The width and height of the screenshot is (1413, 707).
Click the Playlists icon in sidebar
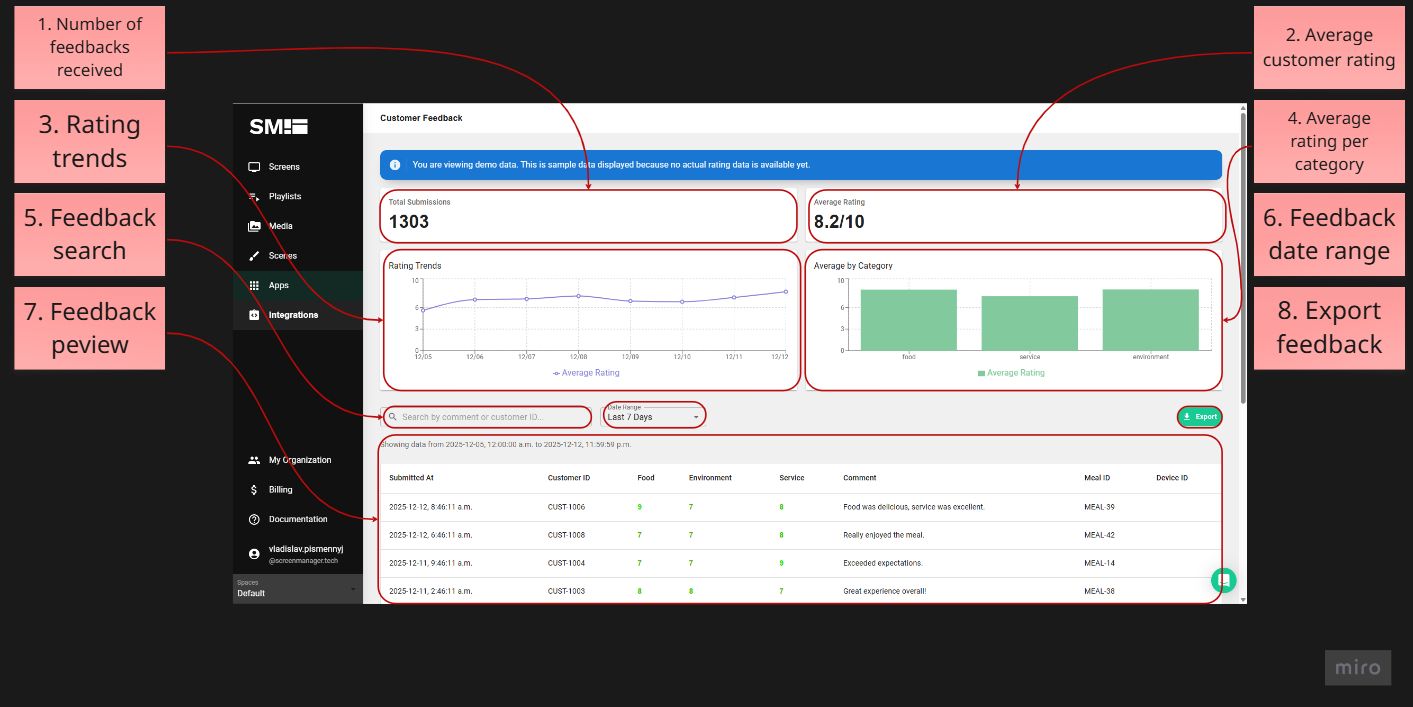coord(254,197)
